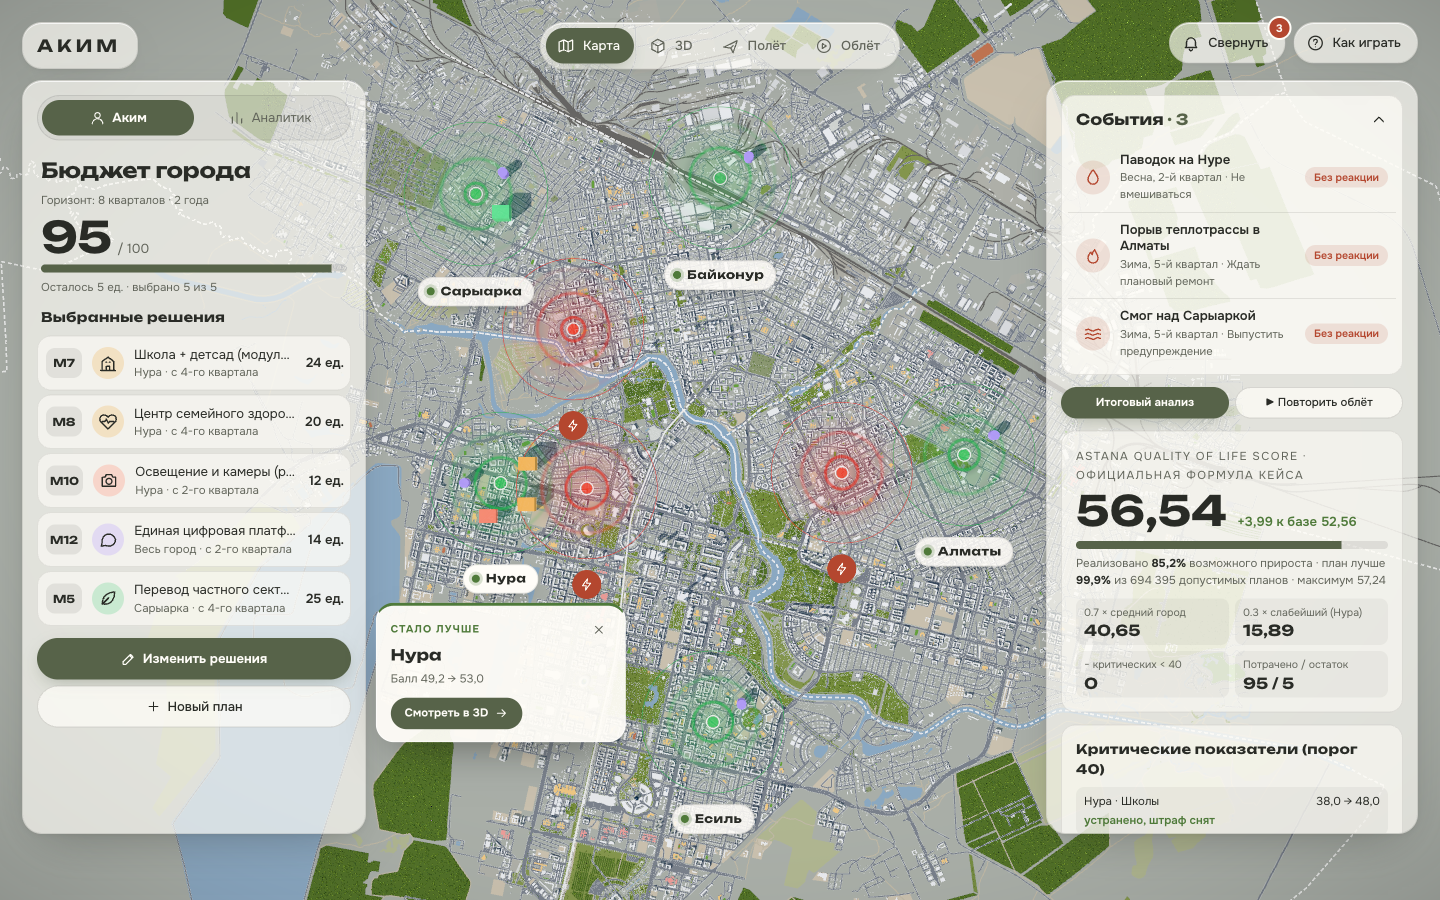
Task: Click the АКИМ logo
Action: point(79,46)
